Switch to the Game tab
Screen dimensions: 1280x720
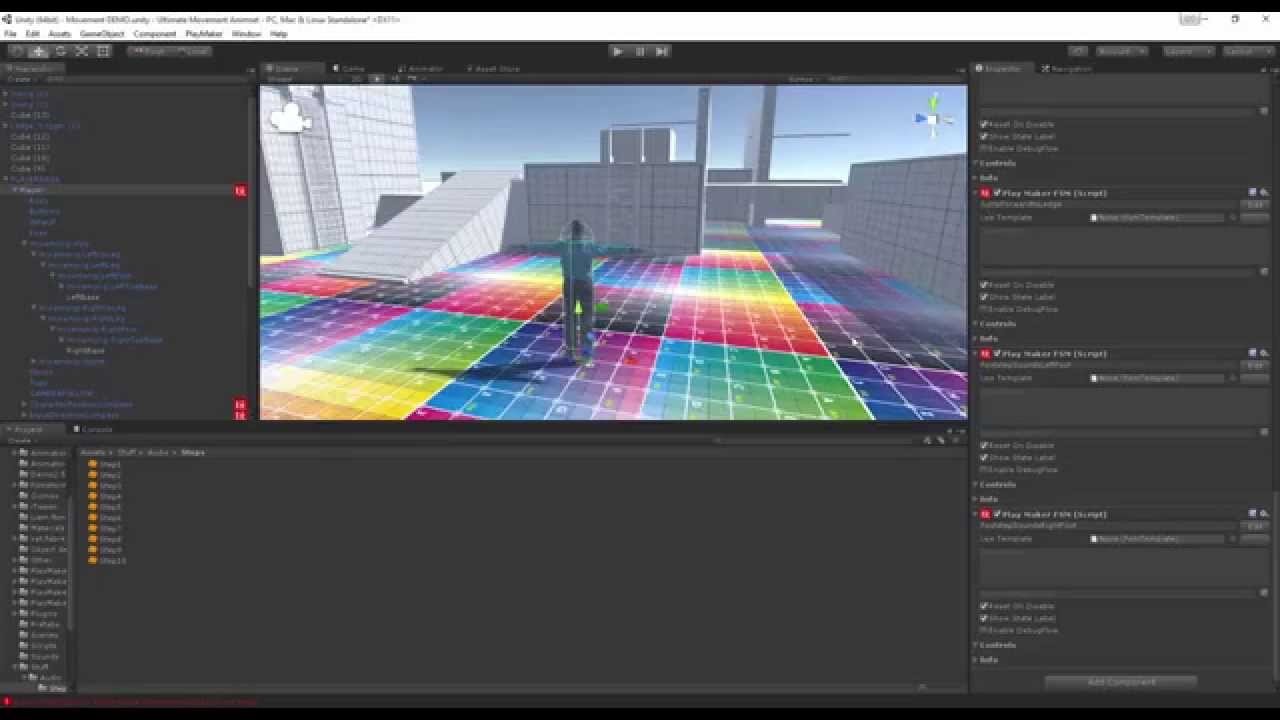[349, 69]
